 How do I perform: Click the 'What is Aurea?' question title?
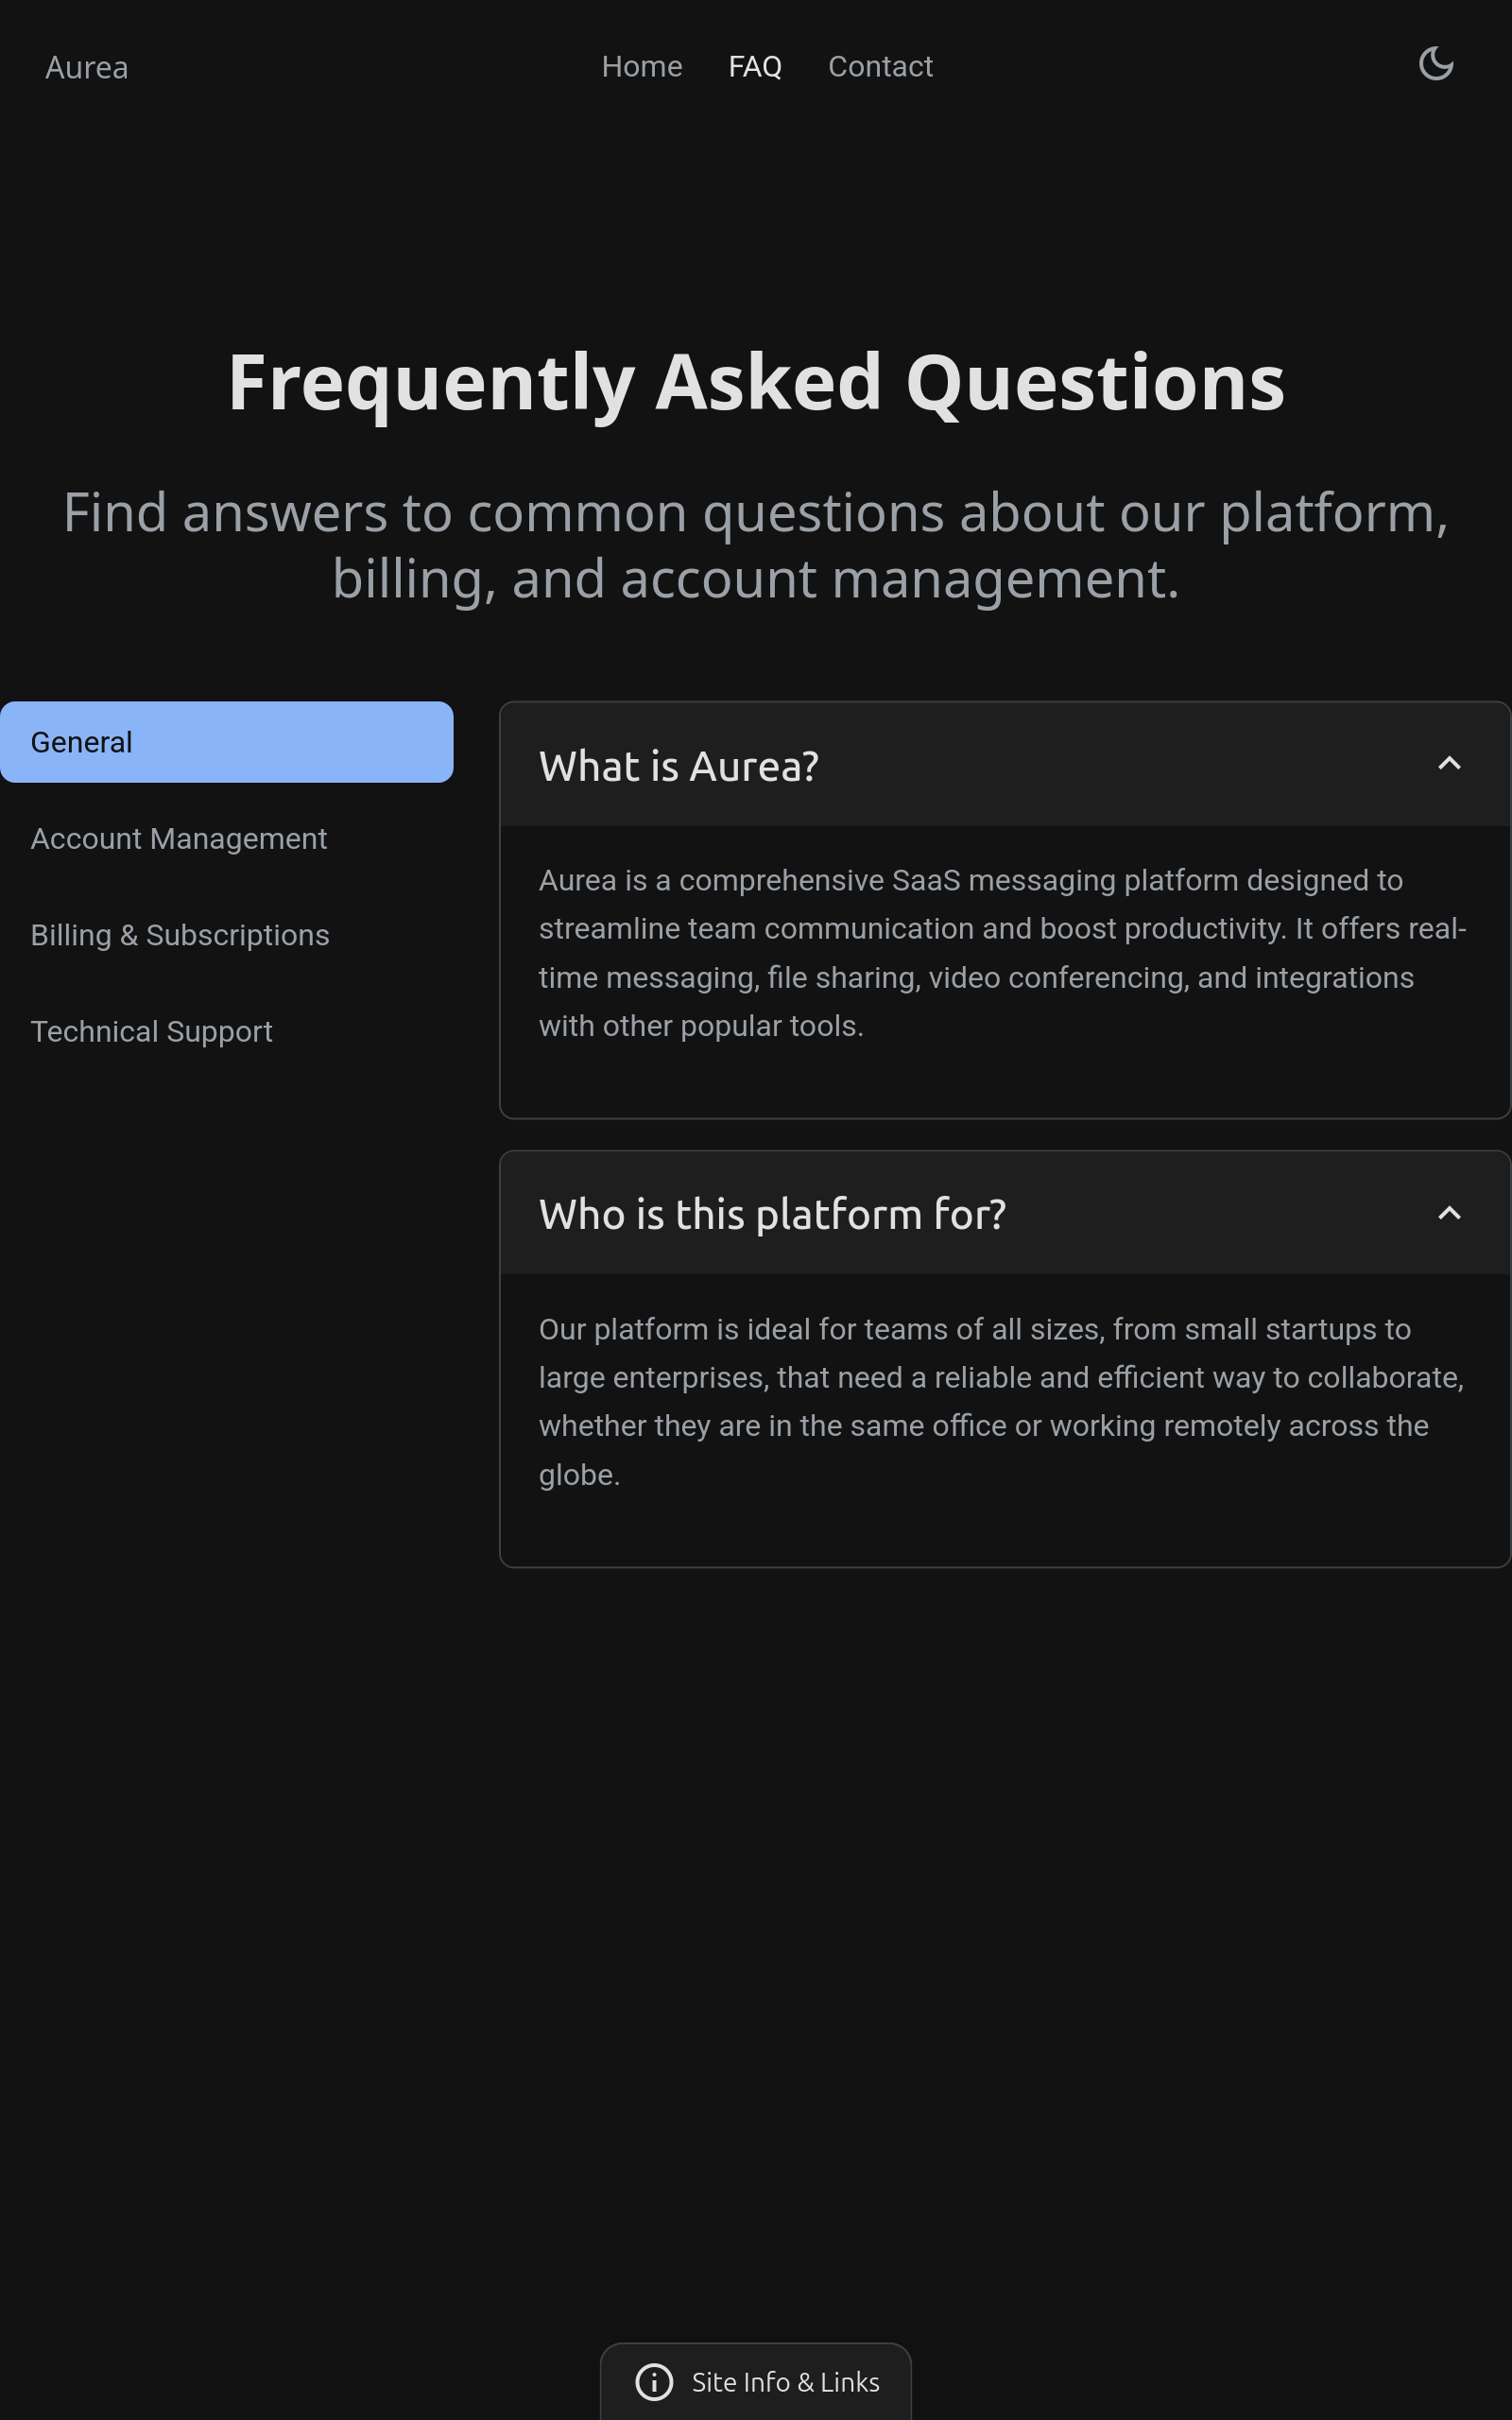click(x=678, y=766)
